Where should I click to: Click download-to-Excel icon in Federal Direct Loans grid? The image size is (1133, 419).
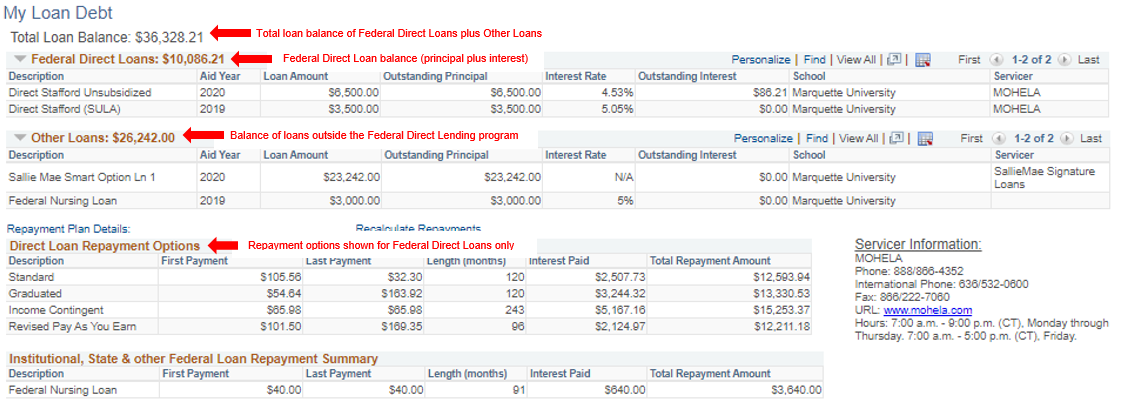point(923,60)
